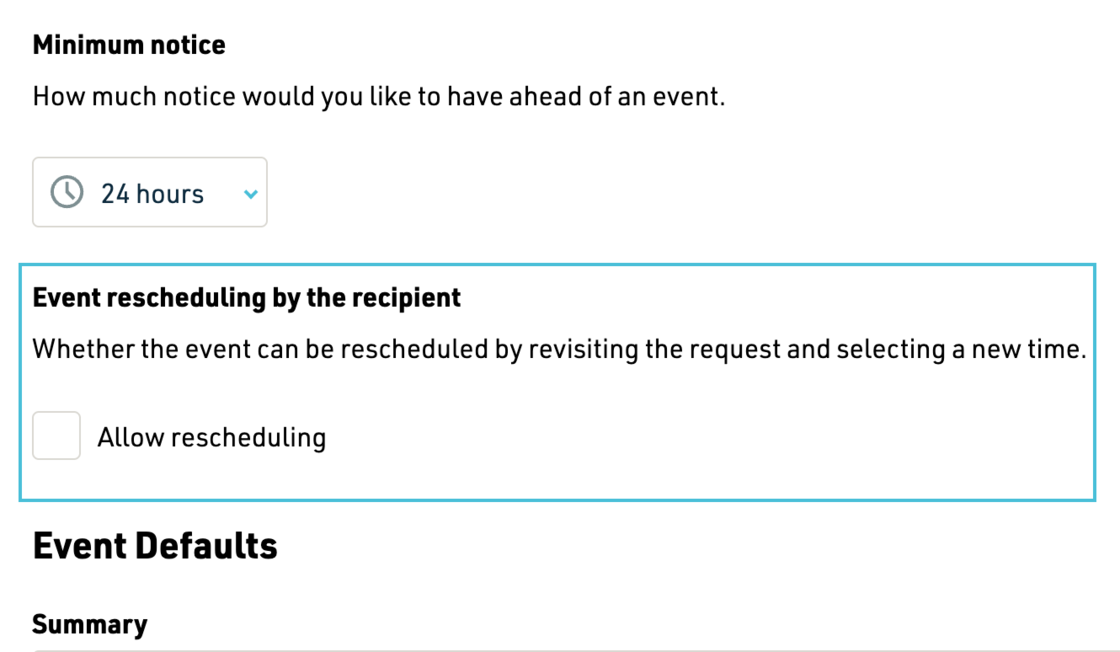Click the "Allow rescheduling" checkbox label
1120x652 pixels.
pyautogui.click(x=211, y=437)
